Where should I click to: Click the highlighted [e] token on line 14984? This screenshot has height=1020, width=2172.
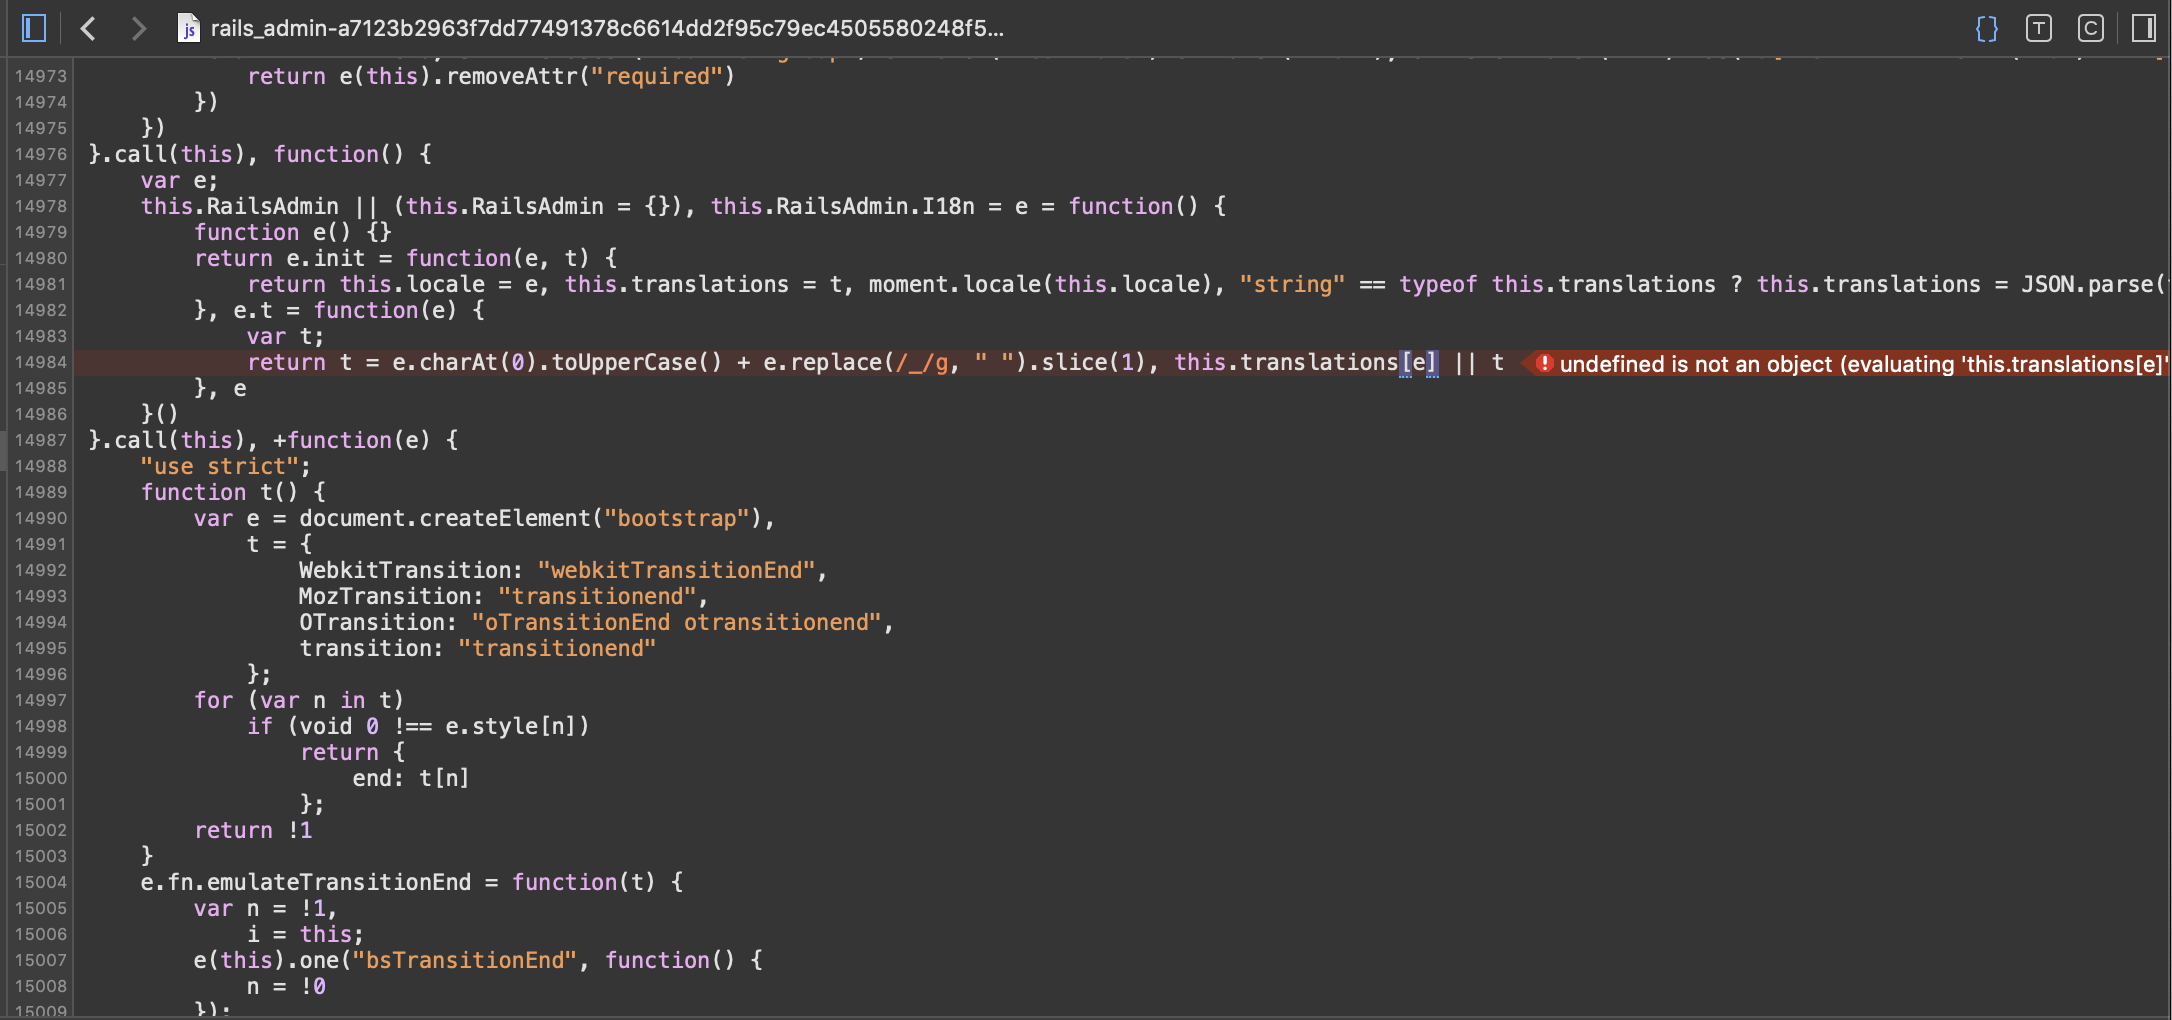pos(1420,362)
